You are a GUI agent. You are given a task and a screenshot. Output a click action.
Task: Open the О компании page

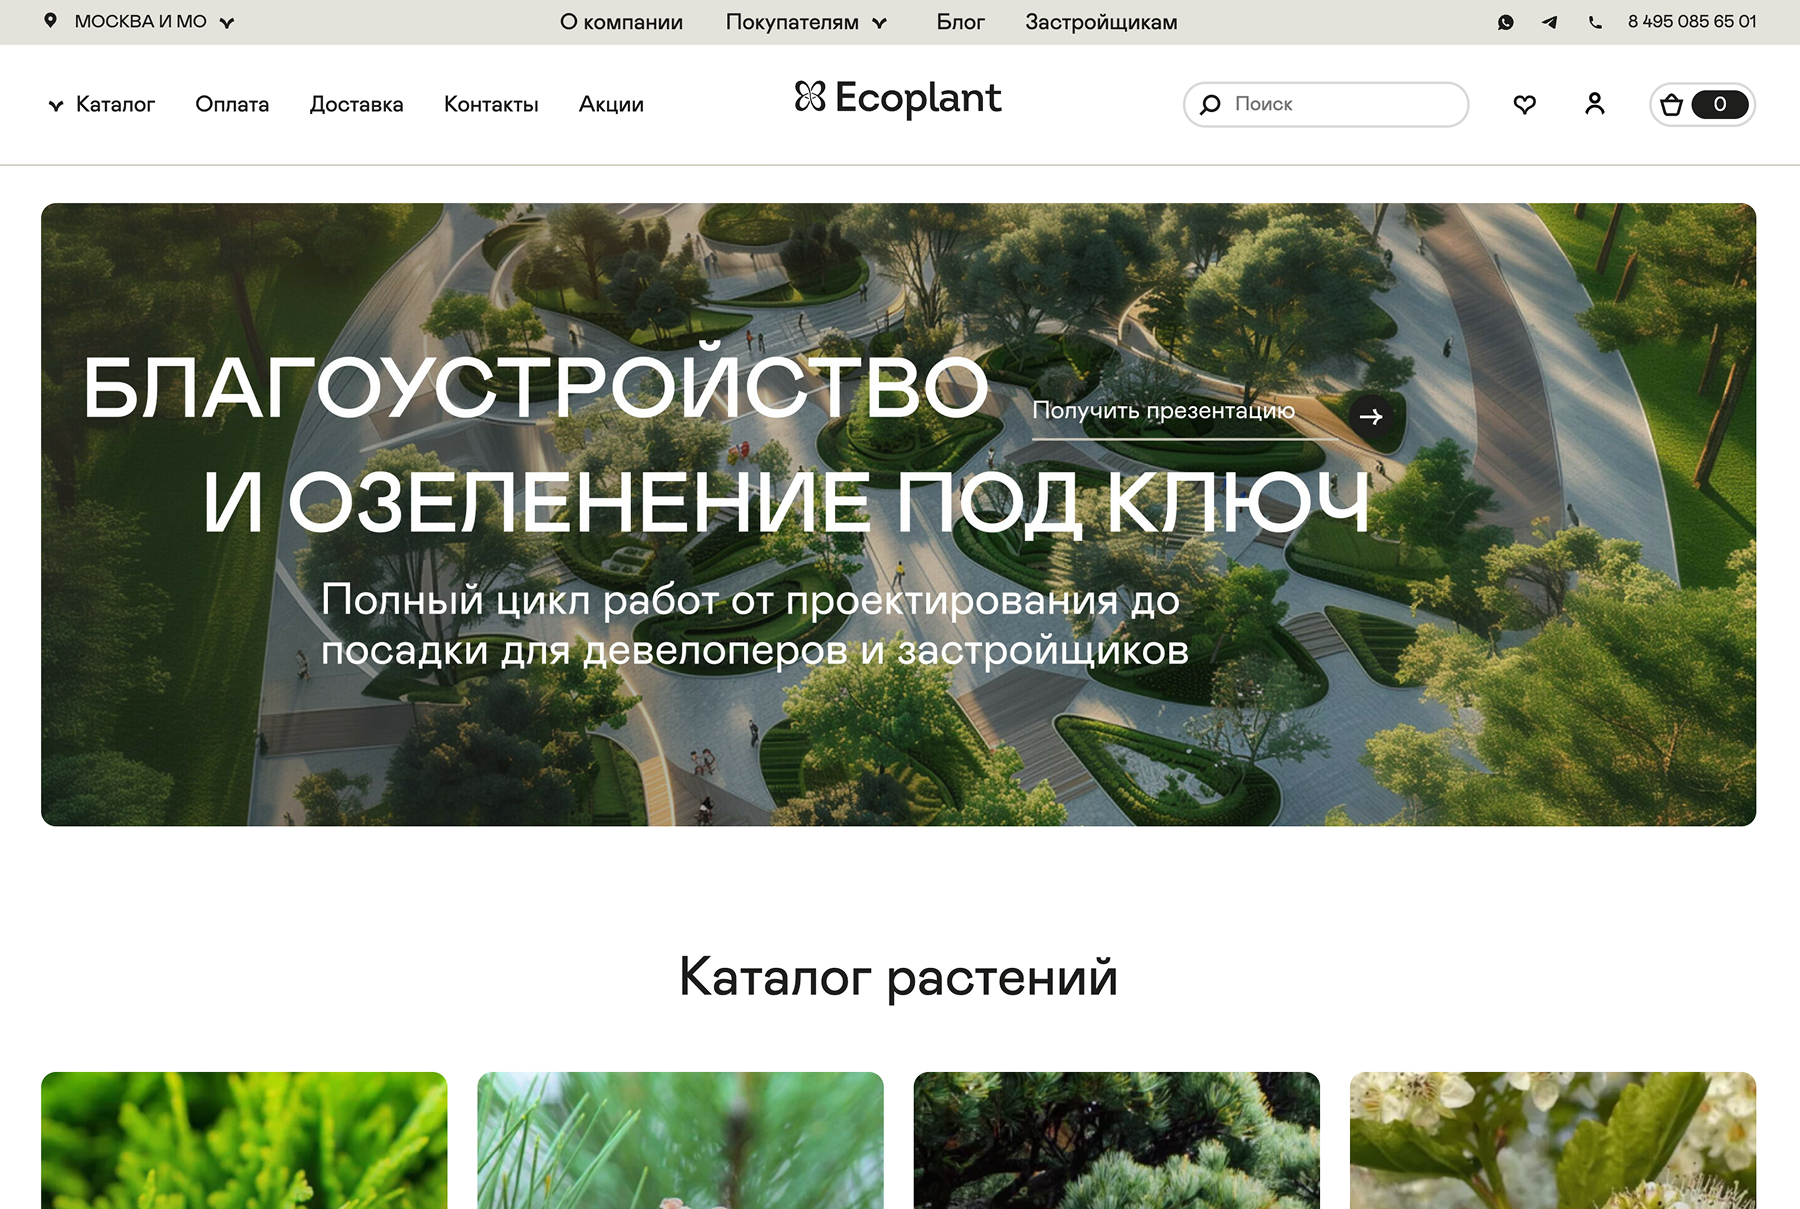click(621, 22)
